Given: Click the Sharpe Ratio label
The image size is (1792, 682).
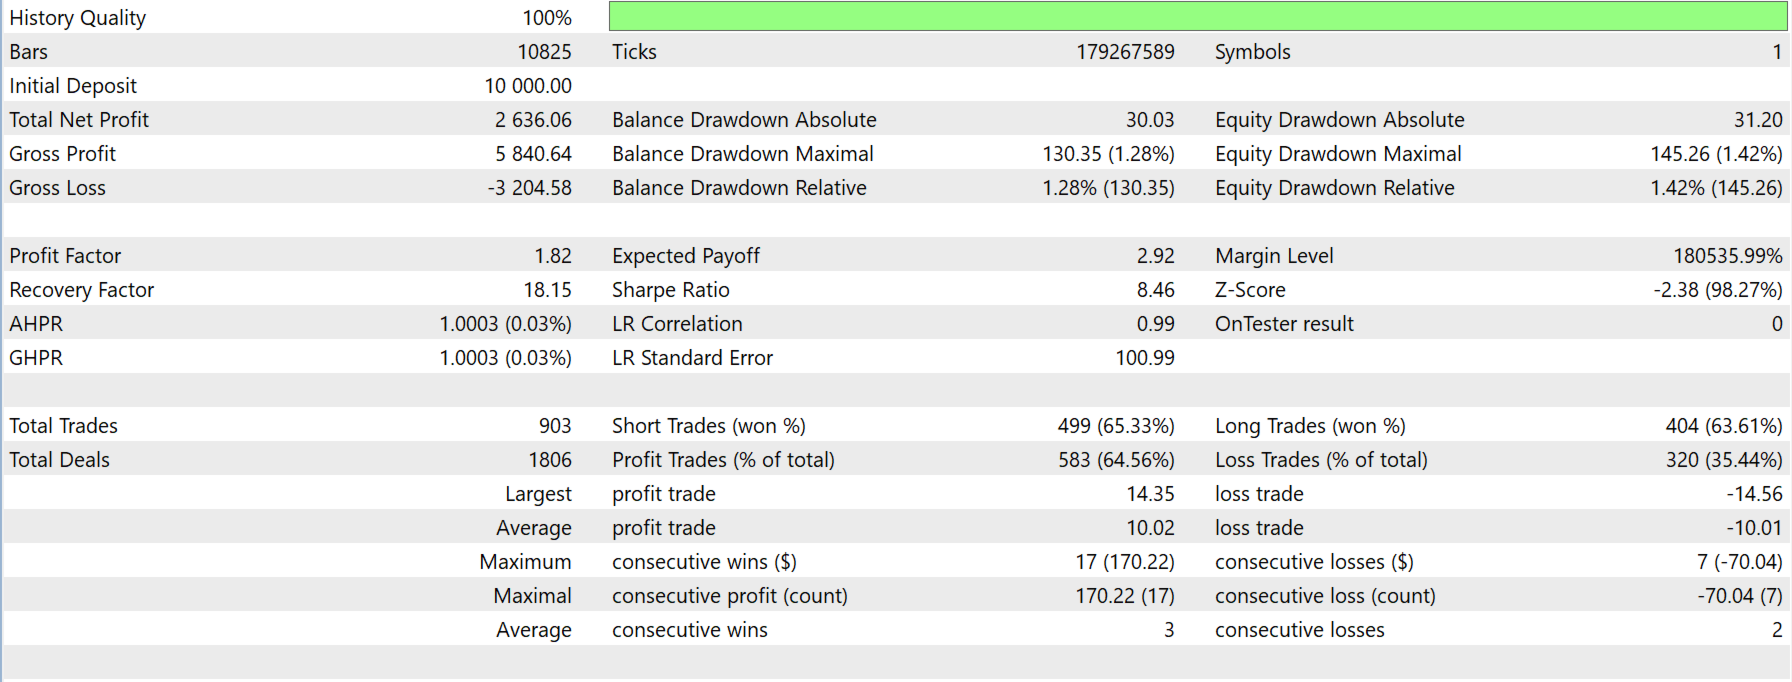Looking at the screenshot, I should (670, 290).
